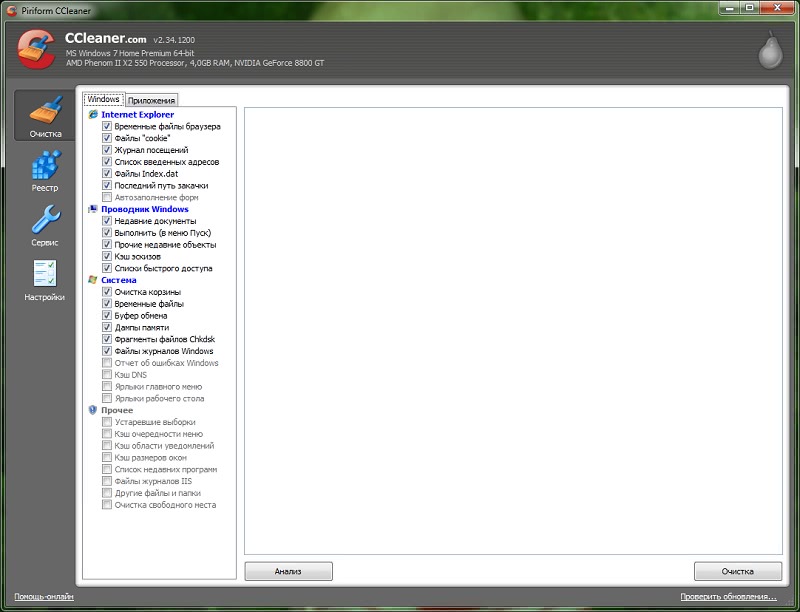
Task: Uncheck Временные файлы браузера
Action: pyautogui.click(x=107, y=126)
